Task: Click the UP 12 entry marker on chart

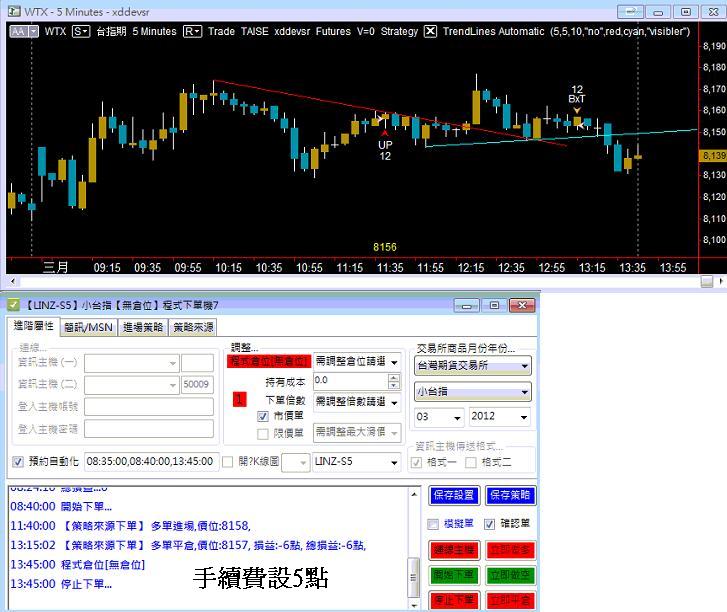Action: (385, 147)
